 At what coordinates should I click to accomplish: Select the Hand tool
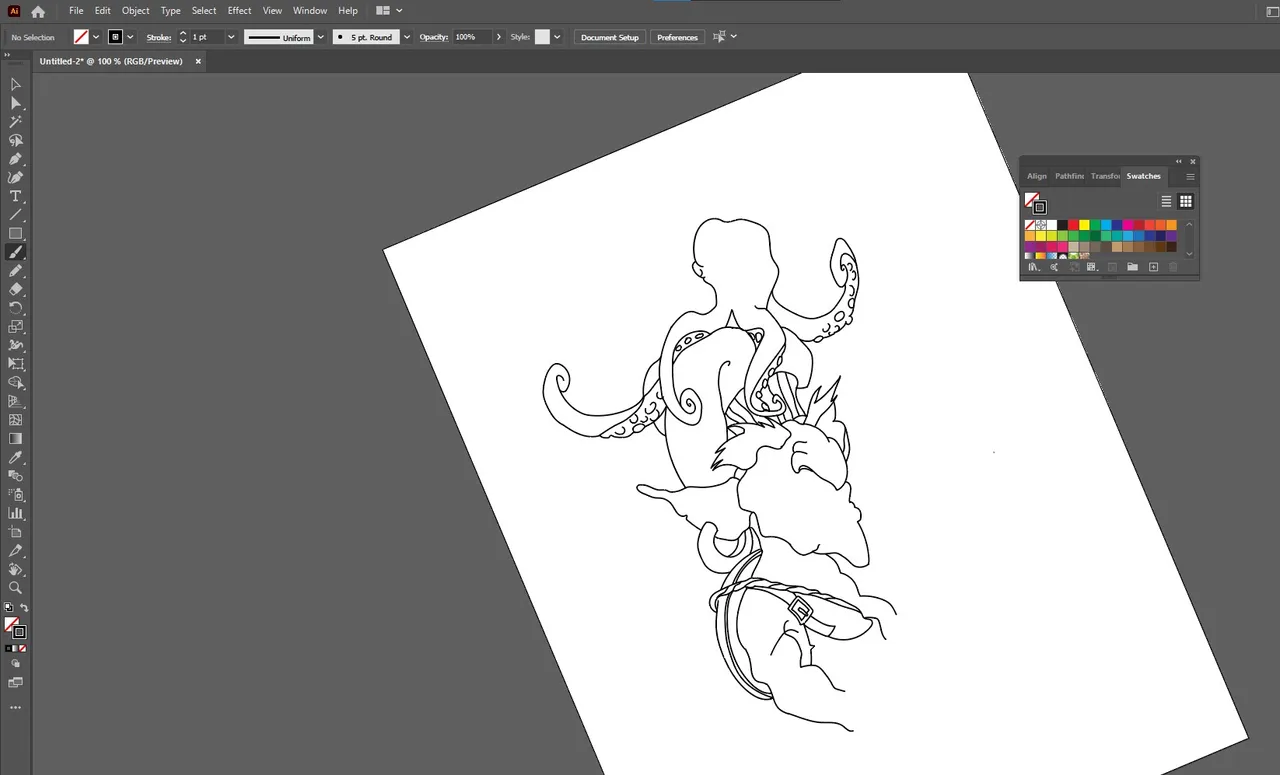point(16,569)
